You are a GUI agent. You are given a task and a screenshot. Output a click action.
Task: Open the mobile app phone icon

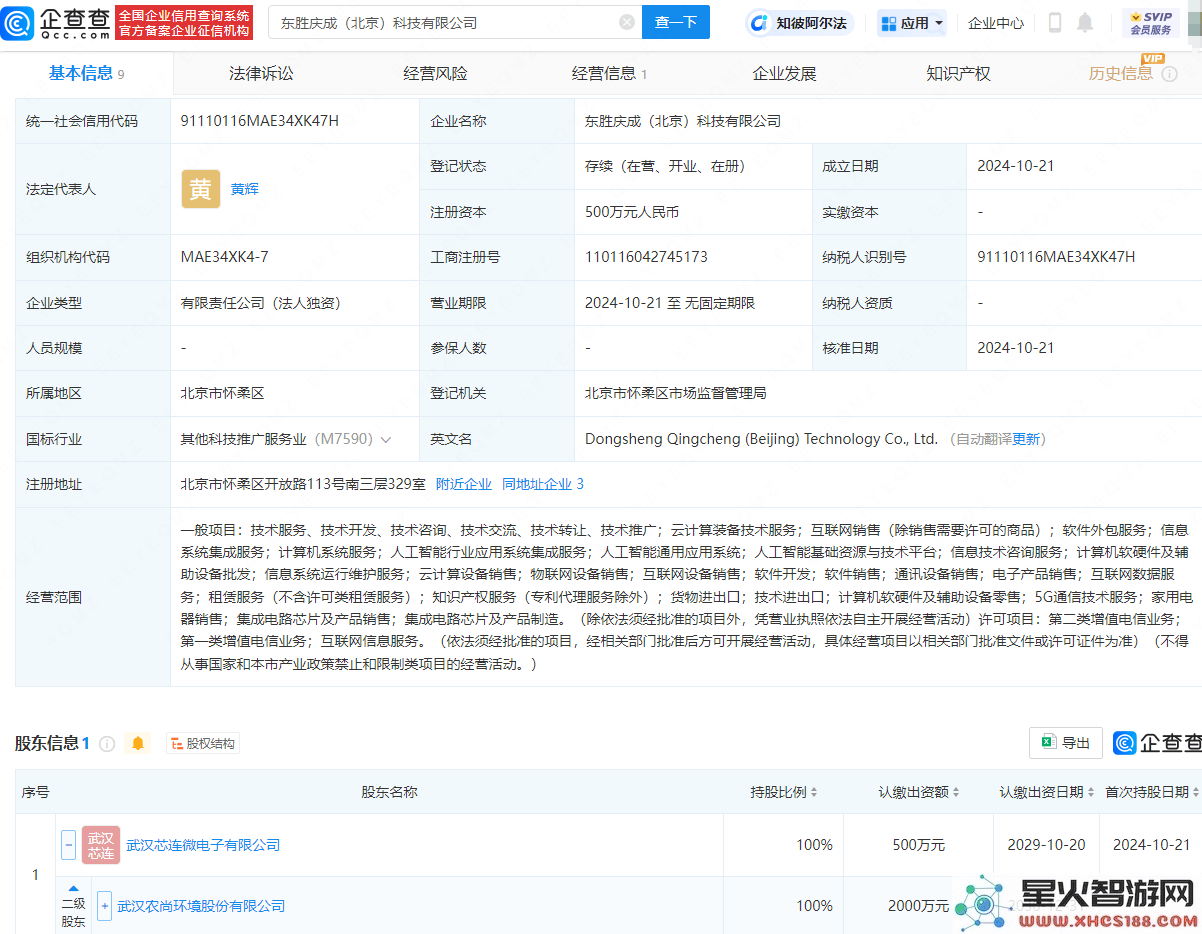pos(1055,23)
